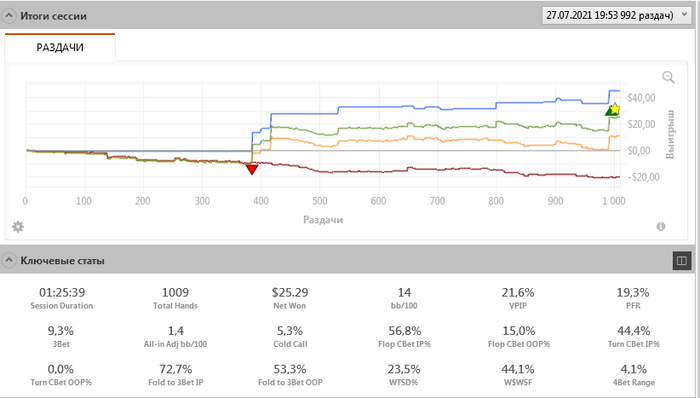700x398 pixels.
Task: Click the Session Duration 01:25:39 stat
Action: (x=62, y=298)
